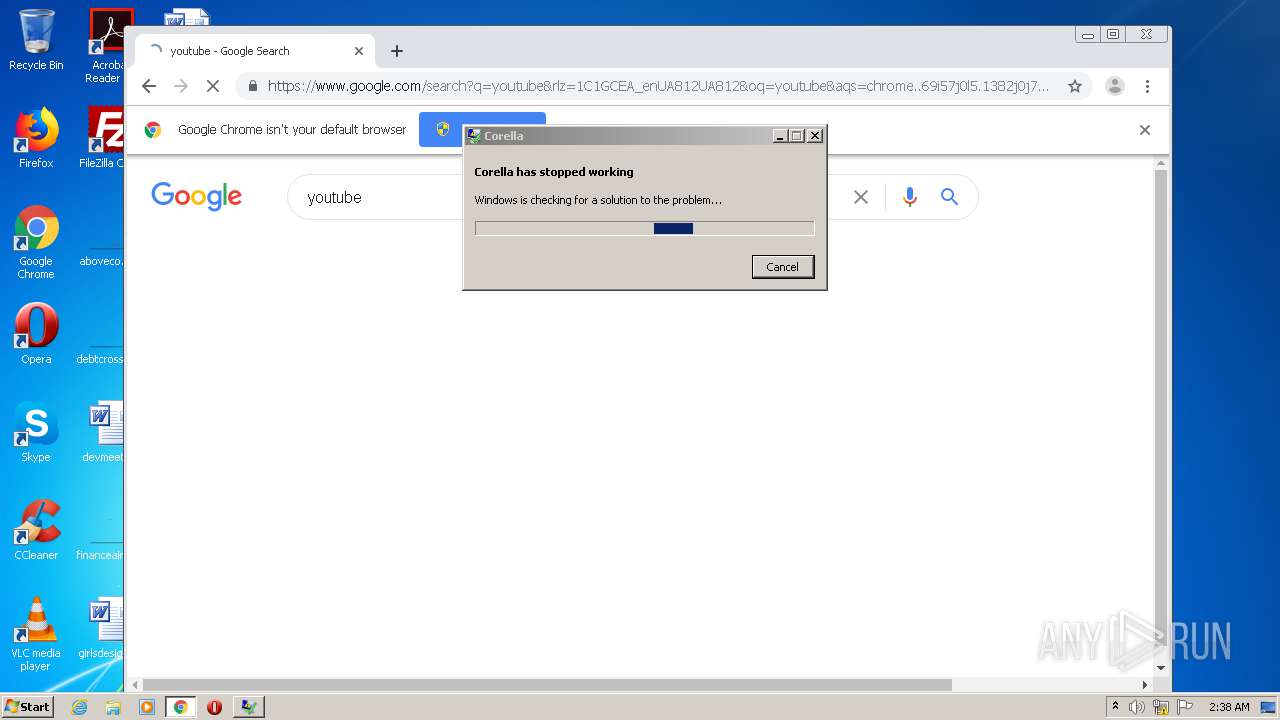Click the Show desktop button

tap(1269, 707)
